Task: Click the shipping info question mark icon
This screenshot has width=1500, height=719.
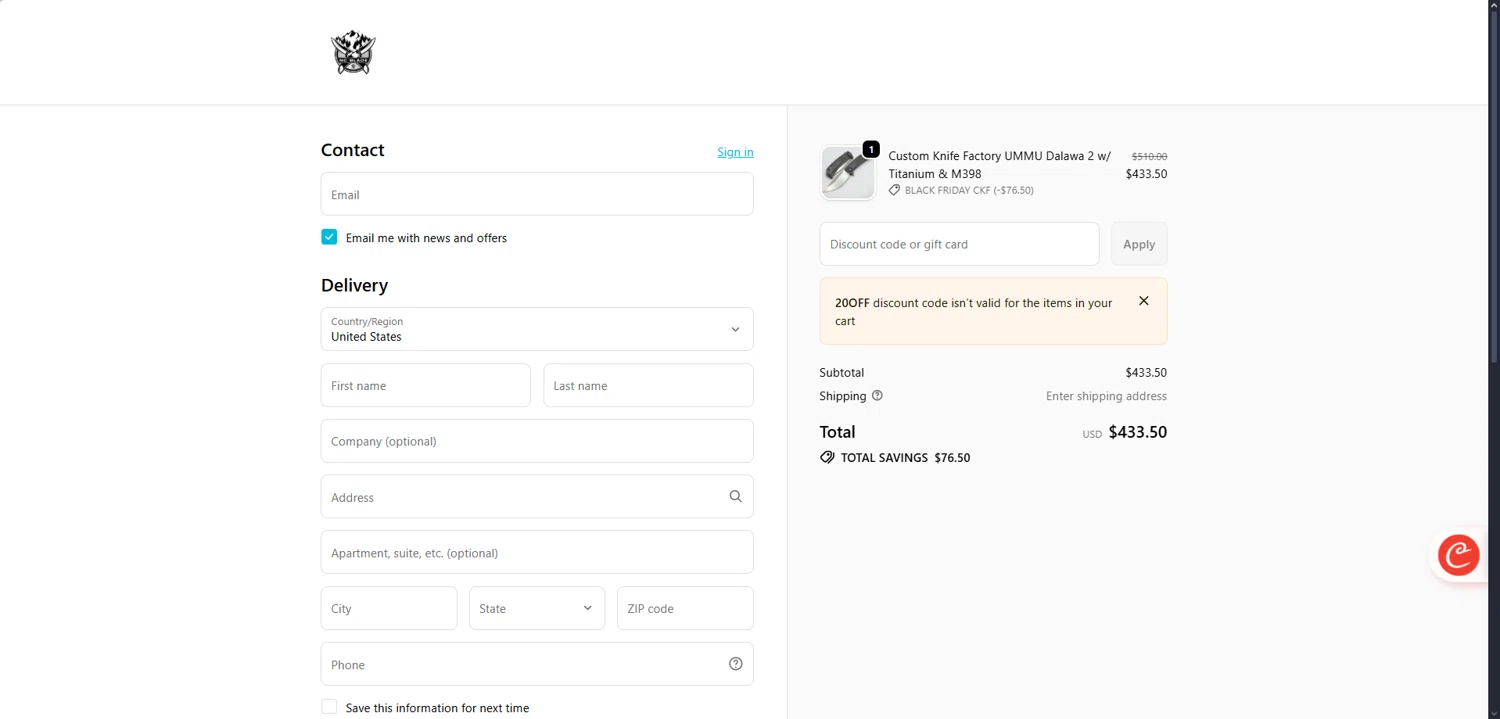Action: (x=877, y=396)
